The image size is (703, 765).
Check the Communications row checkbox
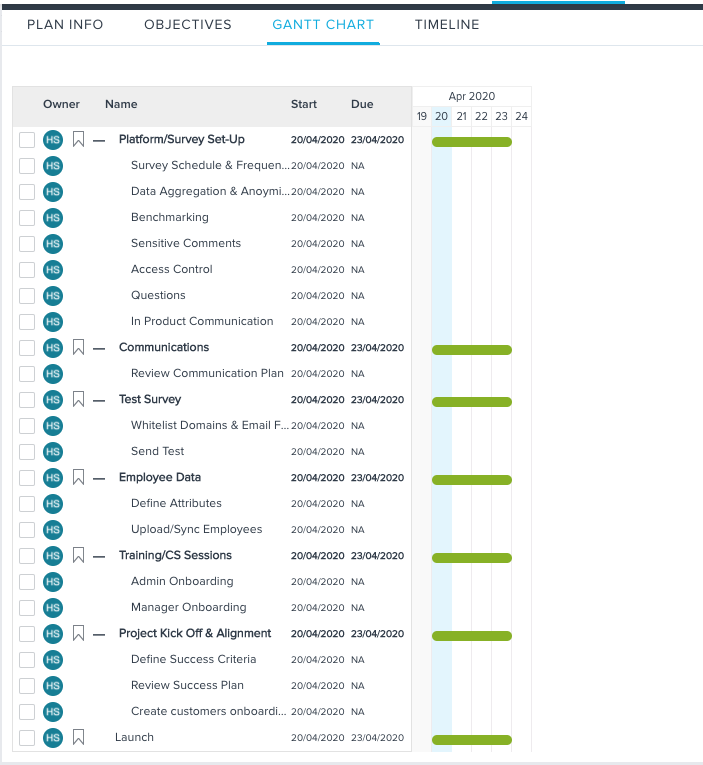27,348
